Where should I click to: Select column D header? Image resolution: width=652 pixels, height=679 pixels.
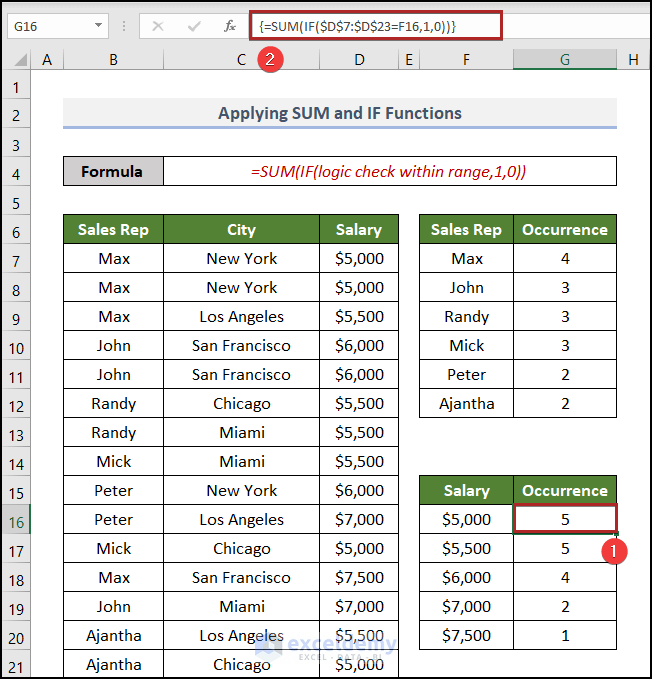tap(359, 60)
